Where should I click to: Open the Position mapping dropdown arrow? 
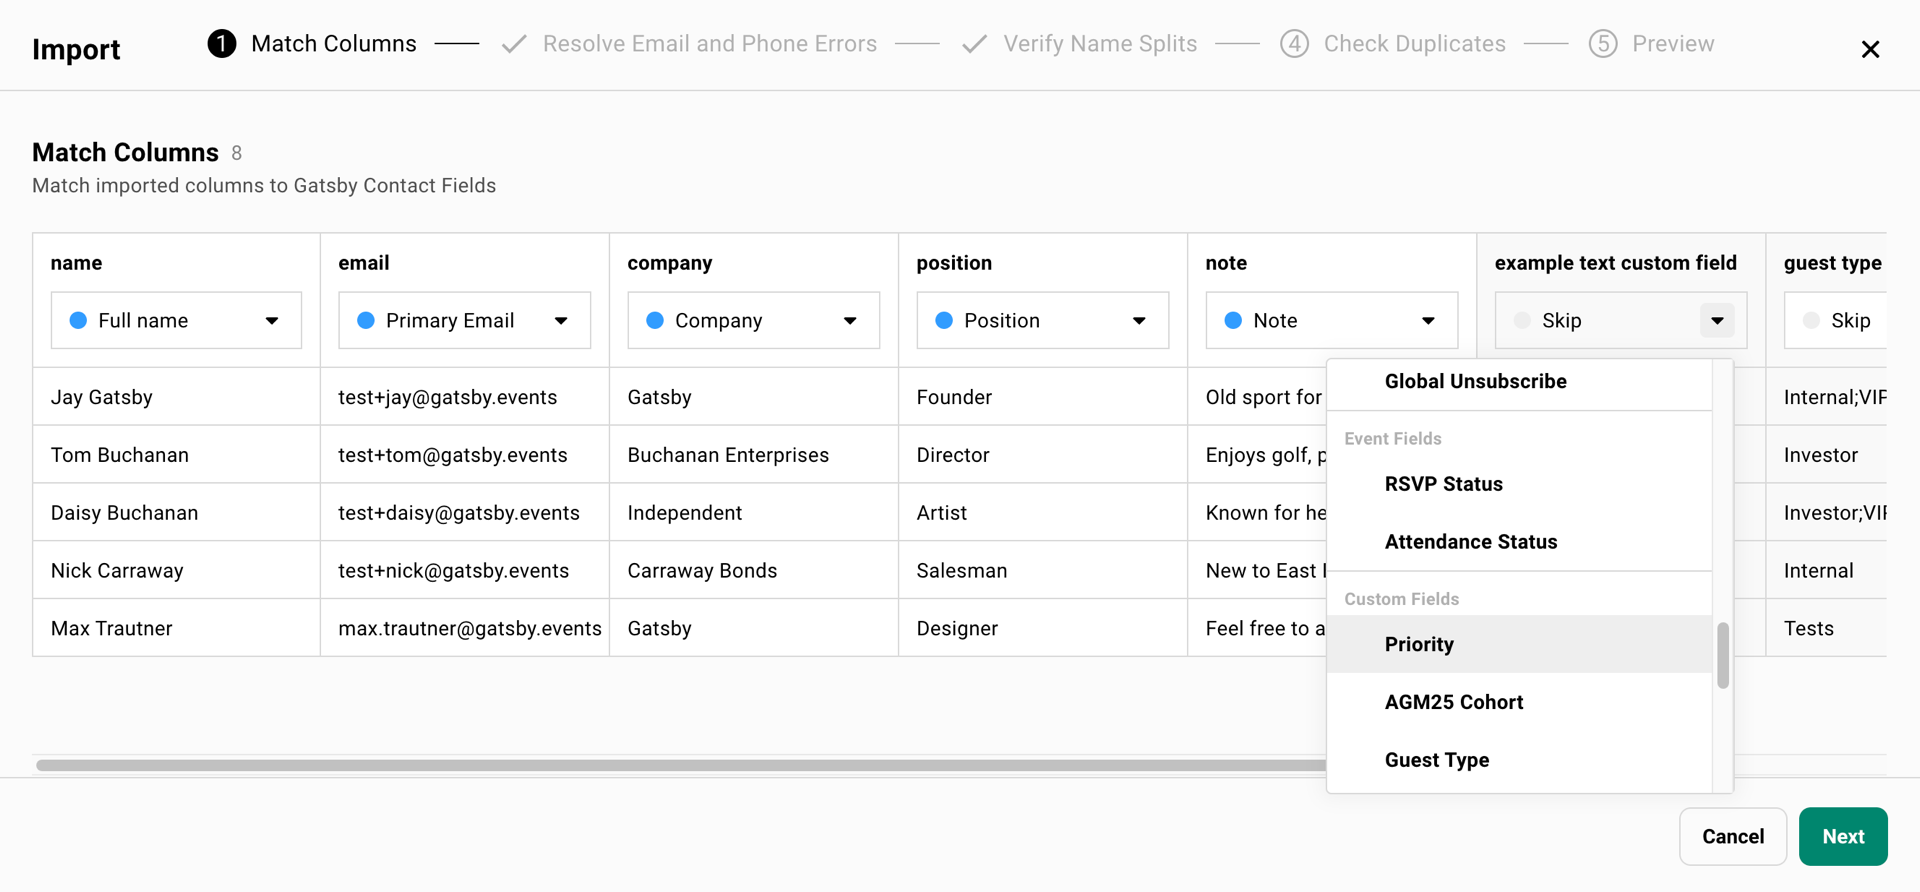point(1139,321)
